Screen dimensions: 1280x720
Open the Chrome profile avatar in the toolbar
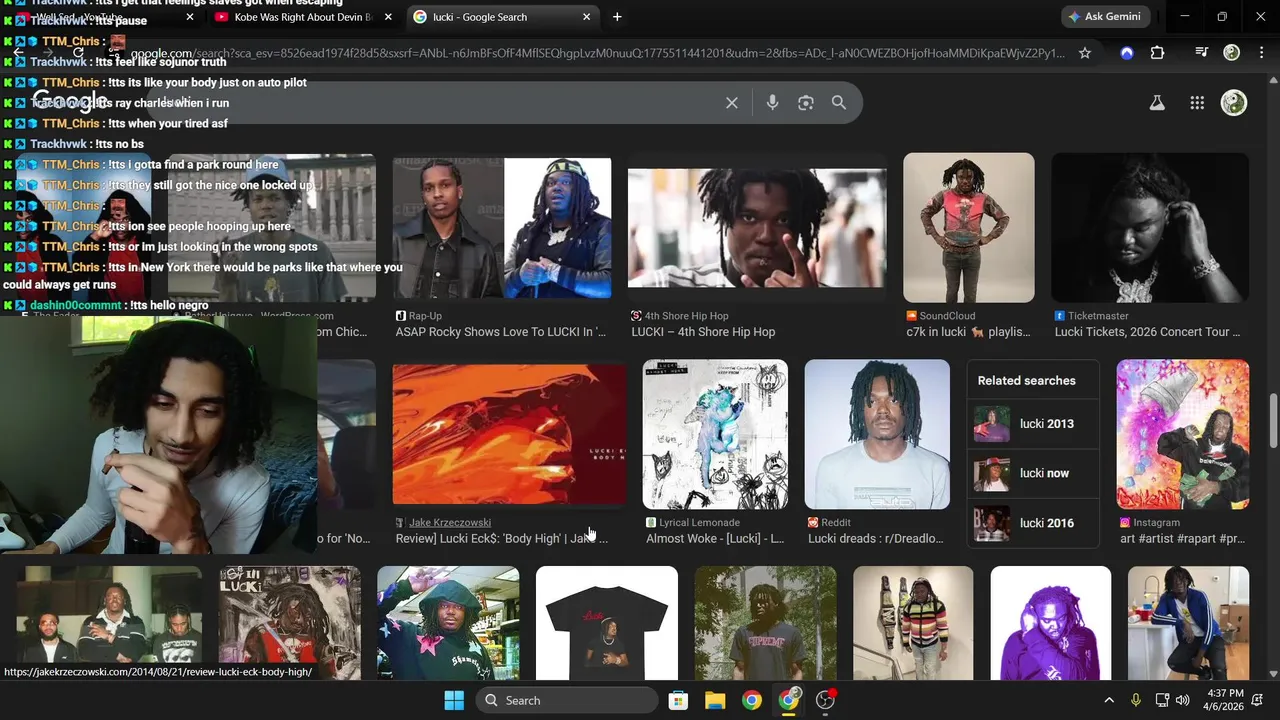point(1232,53)
